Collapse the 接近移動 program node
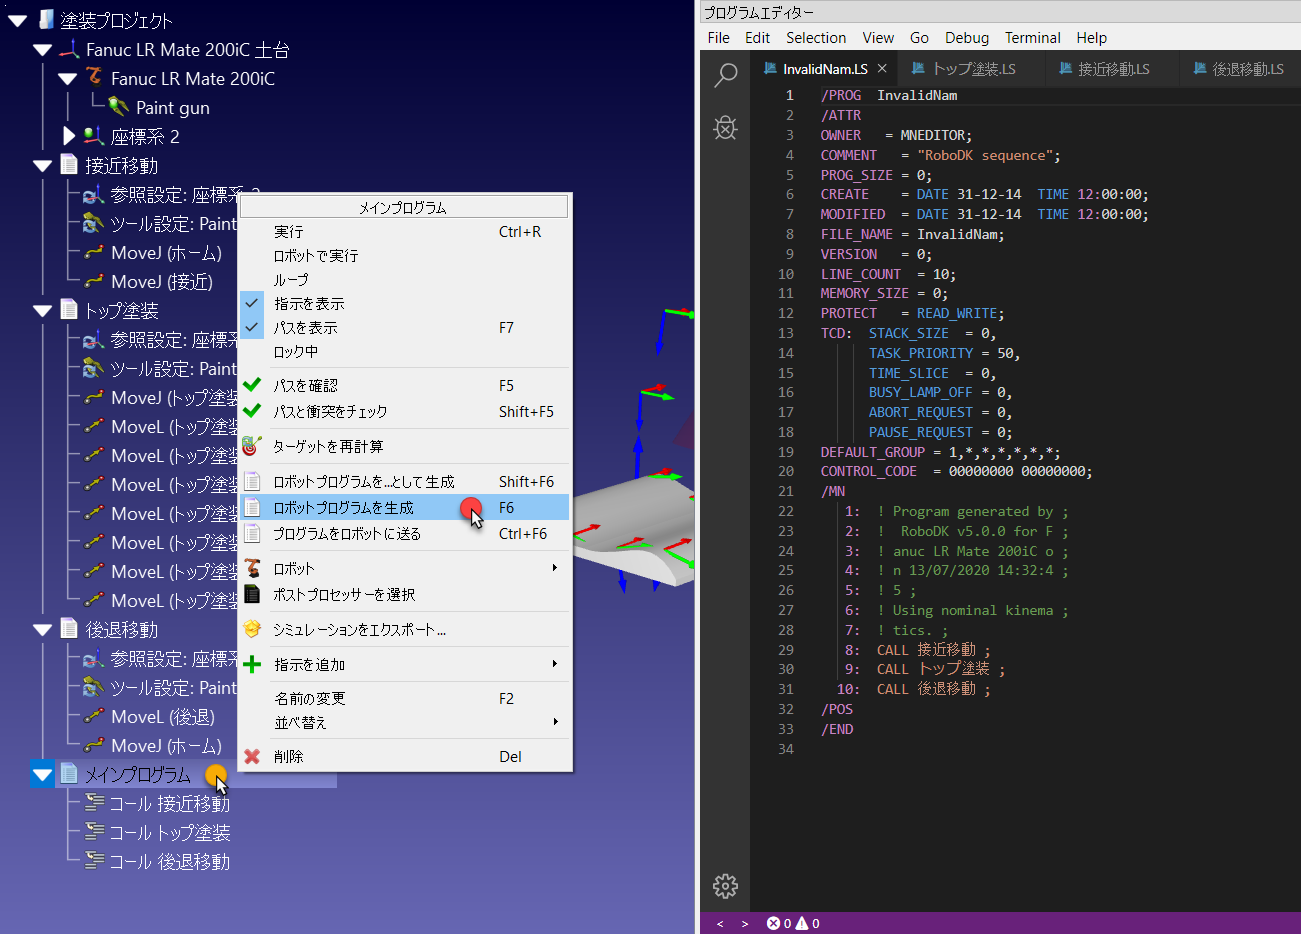This screenshot has width=1301, height=934. click(x=42, y=165)
